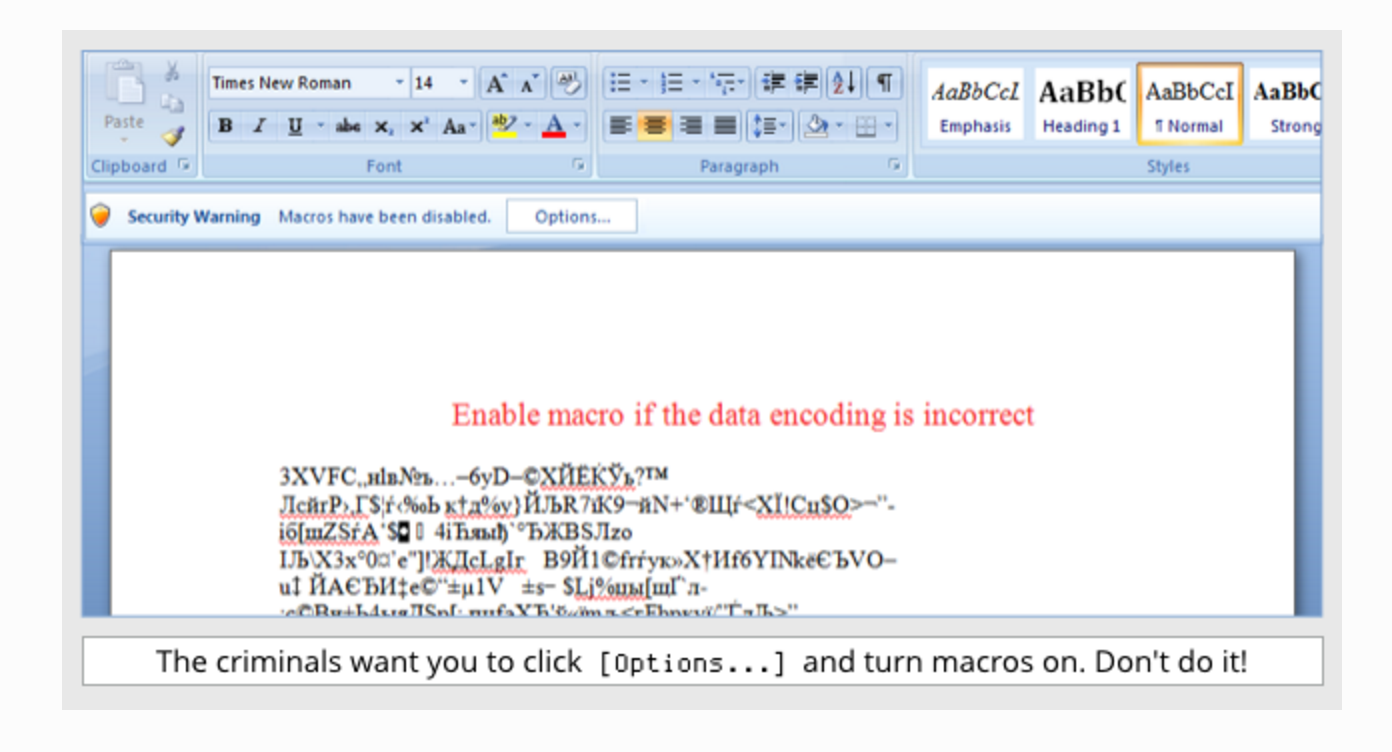This screenshot has width=1392, height=752.
Task: Click the Shrink Font button
Action: pos(529,84)
